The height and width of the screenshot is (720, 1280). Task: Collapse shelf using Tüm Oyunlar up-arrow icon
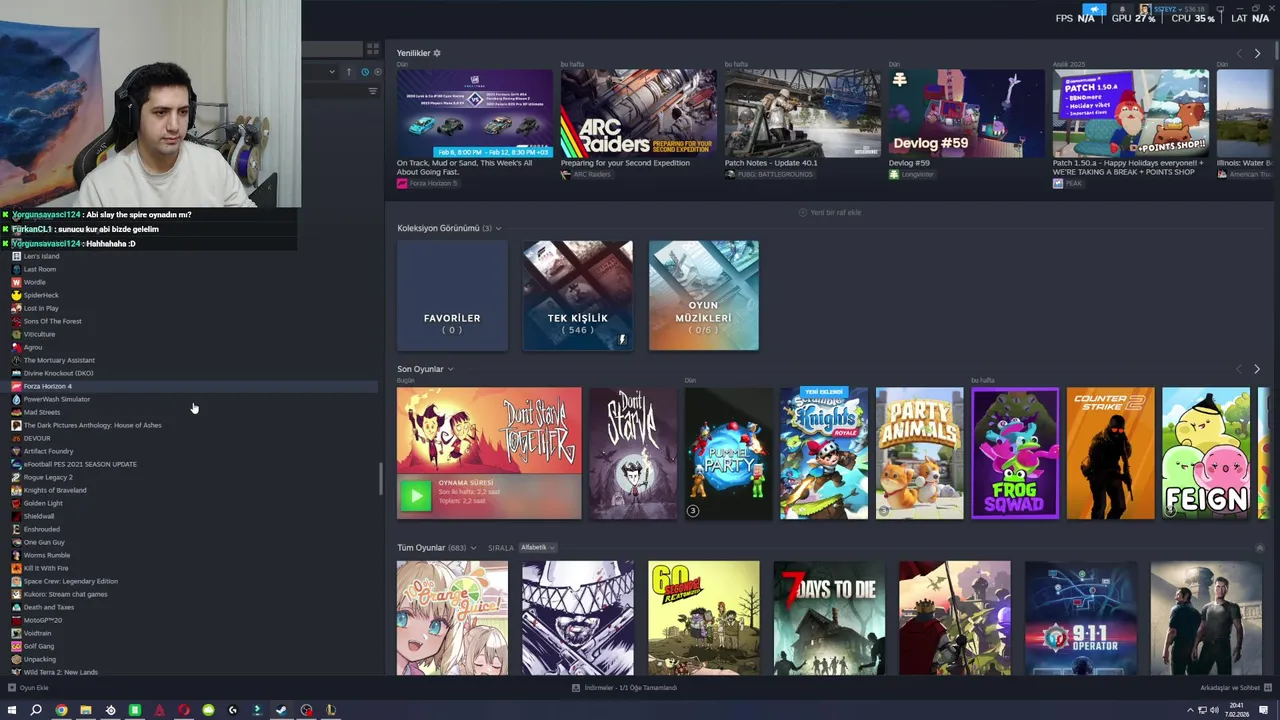[1259, 548]
